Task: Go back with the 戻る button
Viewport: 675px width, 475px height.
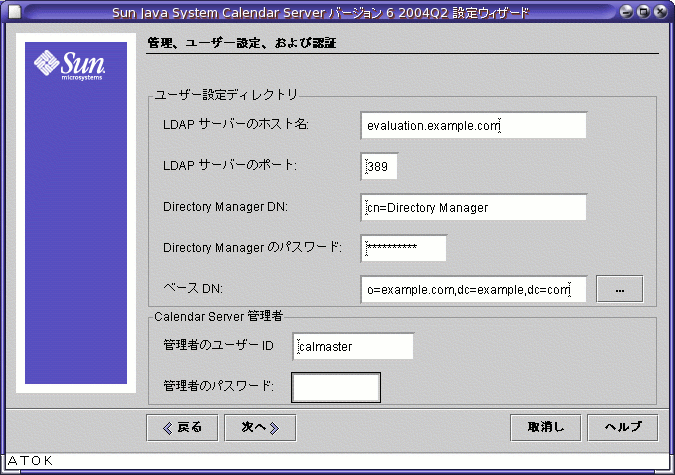Action: point(182,428)
